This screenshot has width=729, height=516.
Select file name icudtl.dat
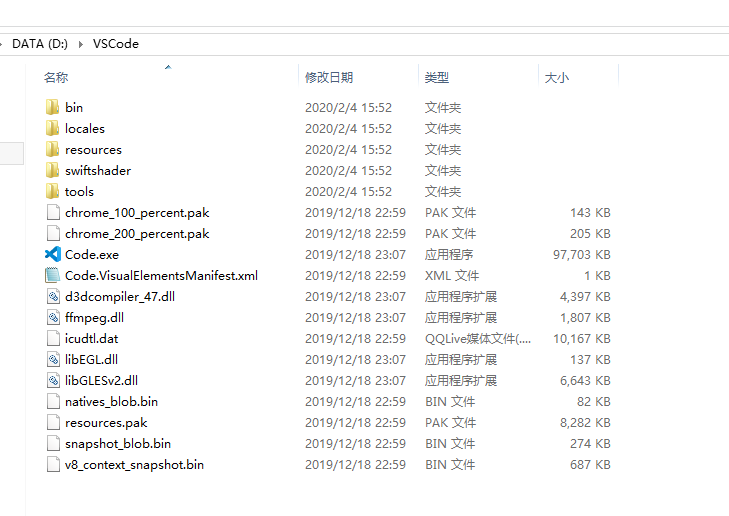point(92,339)
